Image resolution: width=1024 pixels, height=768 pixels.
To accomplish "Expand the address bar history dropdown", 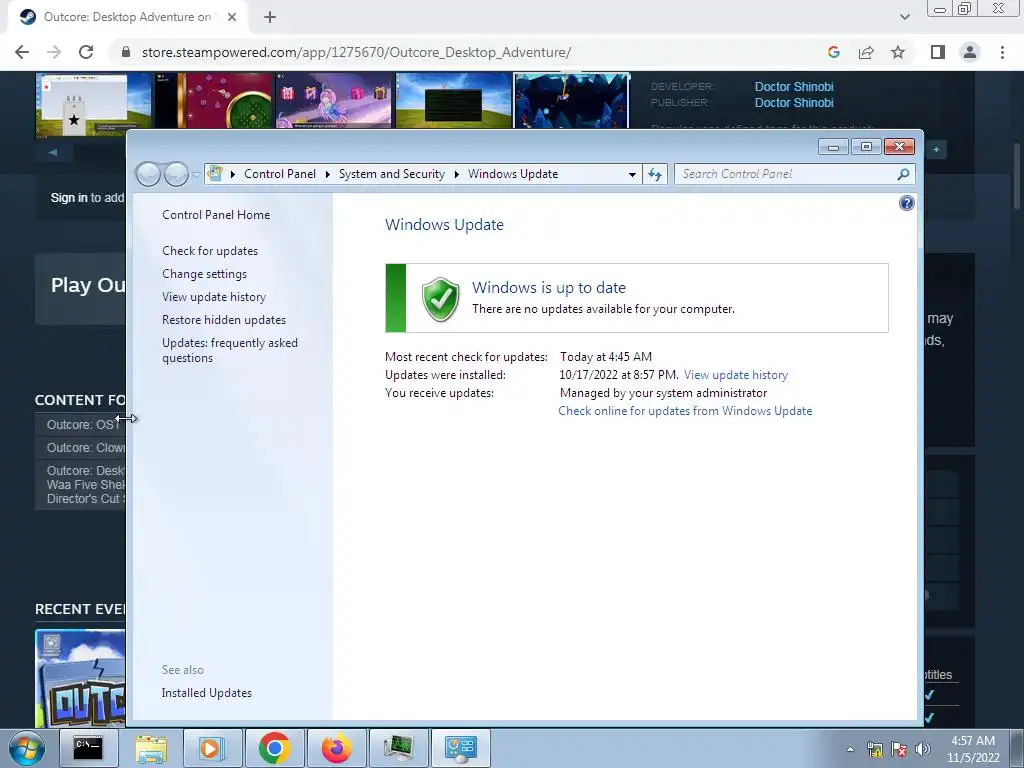I will [x=632, y=174].
